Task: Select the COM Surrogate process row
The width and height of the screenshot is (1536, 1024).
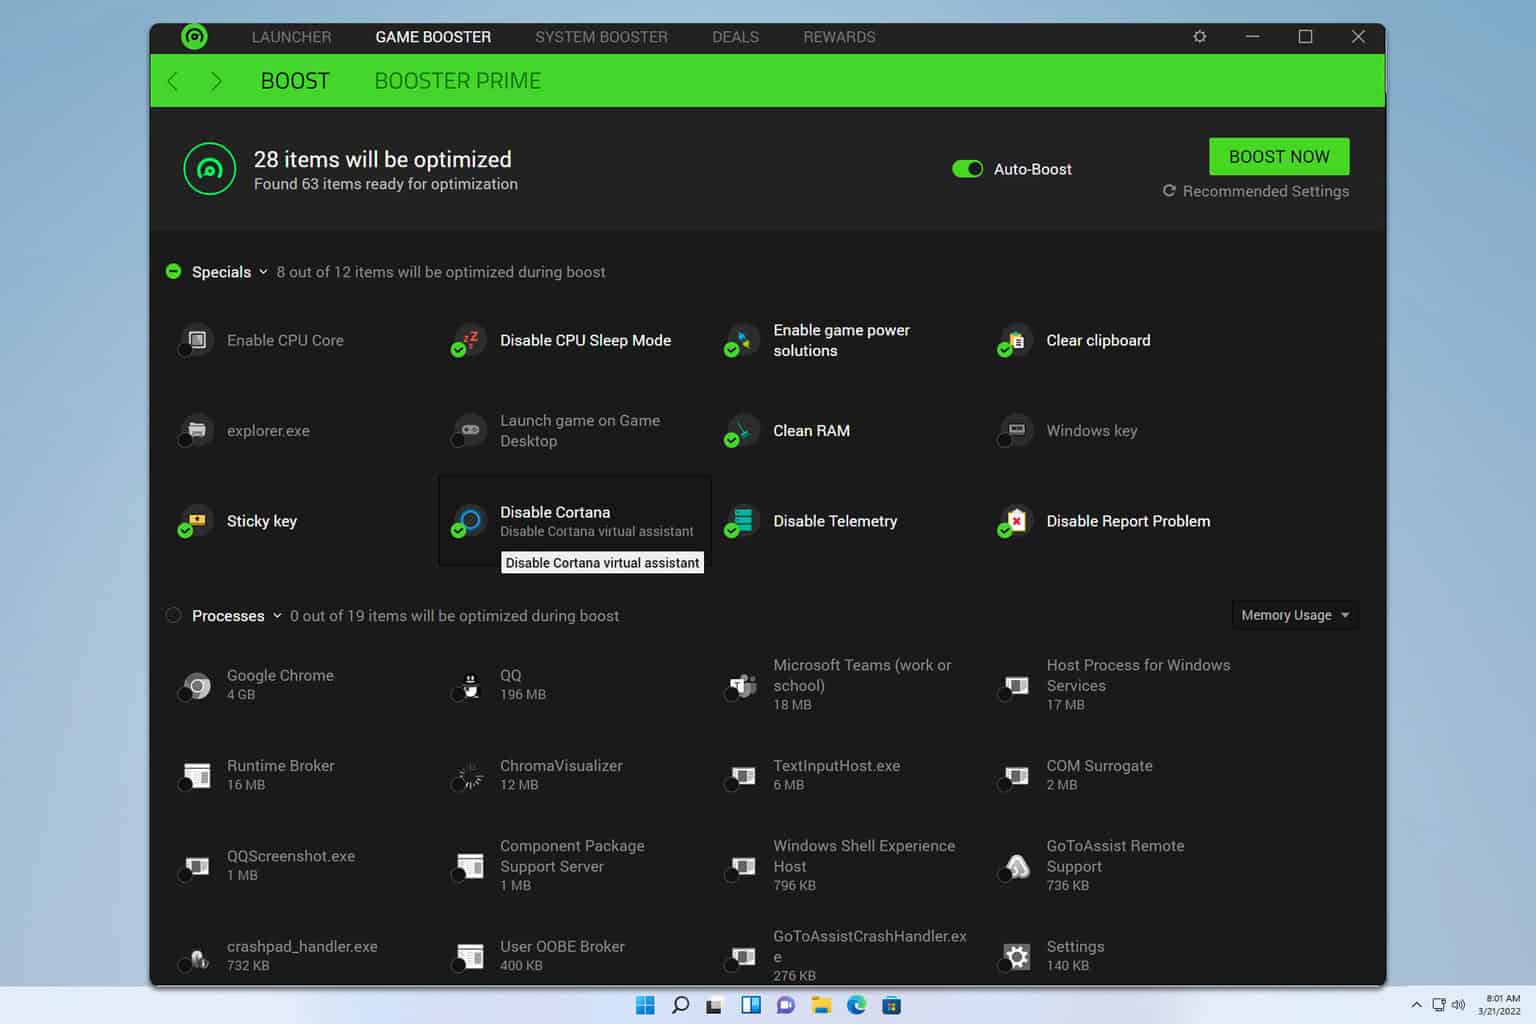Action: pos(1121,775)
